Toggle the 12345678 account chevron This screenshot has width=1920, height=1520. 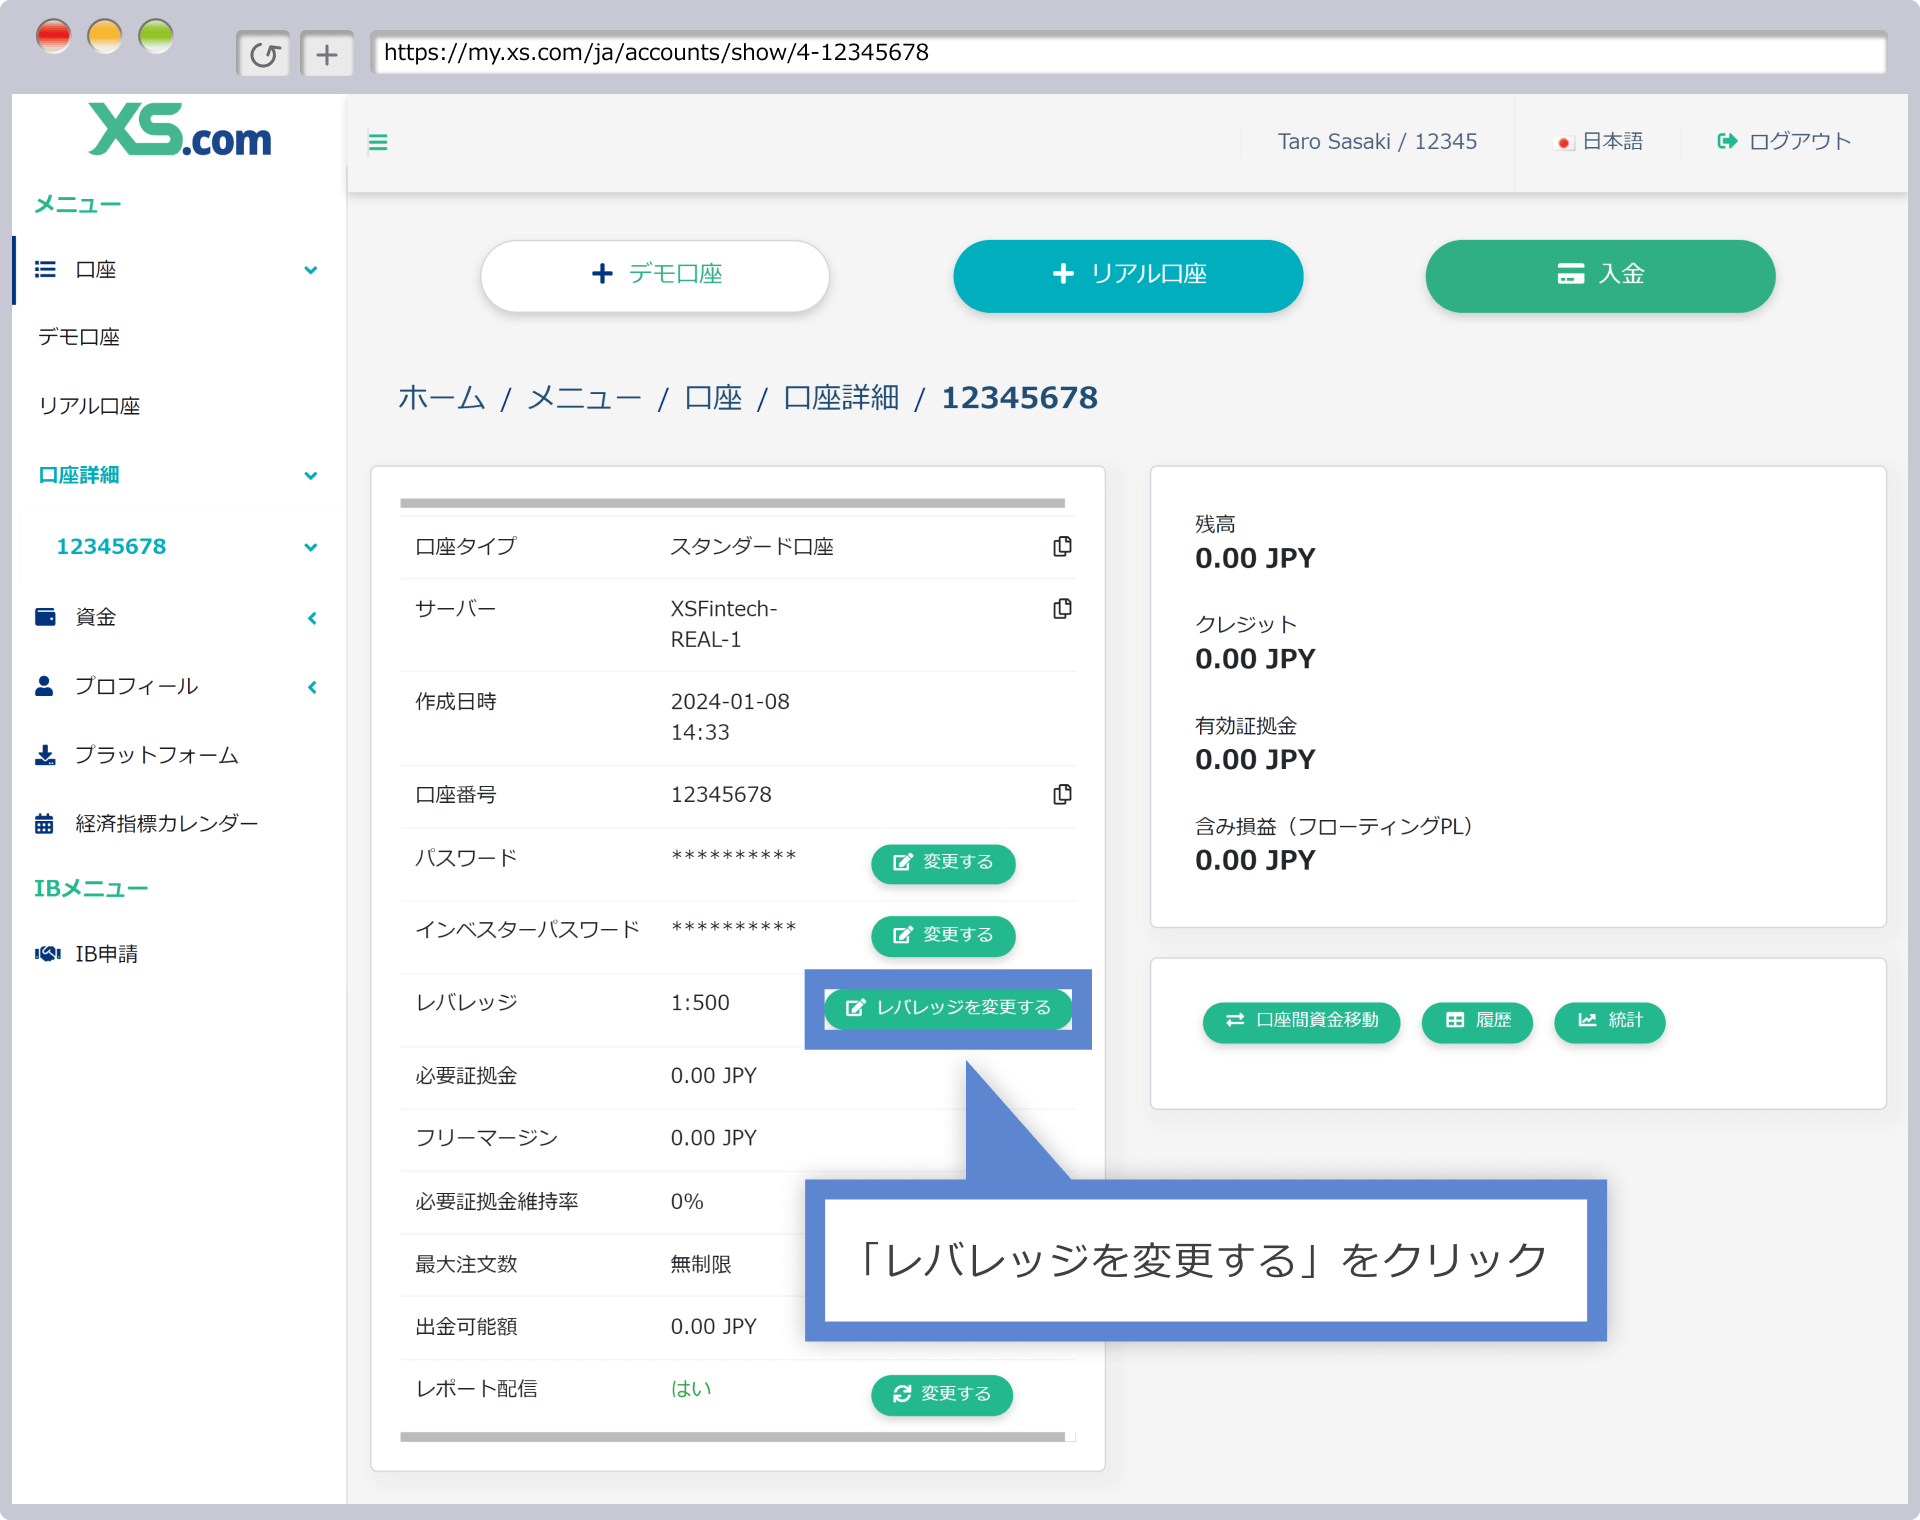pos(311,548)
